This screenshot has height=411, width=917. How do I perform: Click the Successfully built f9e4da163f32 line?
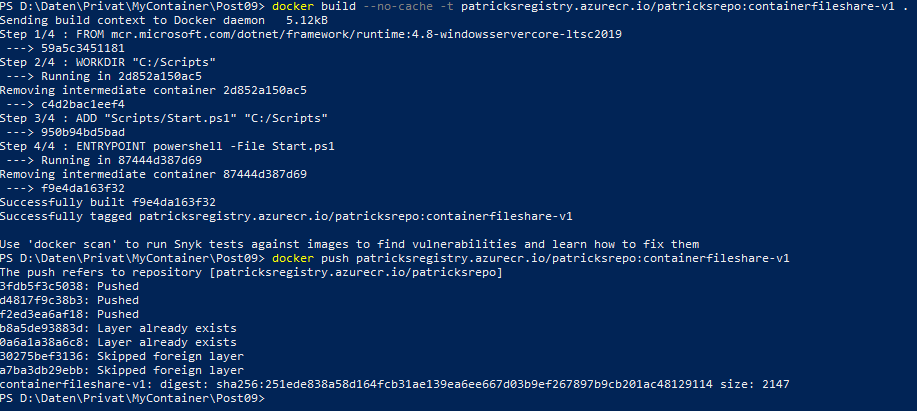(108, 203)
